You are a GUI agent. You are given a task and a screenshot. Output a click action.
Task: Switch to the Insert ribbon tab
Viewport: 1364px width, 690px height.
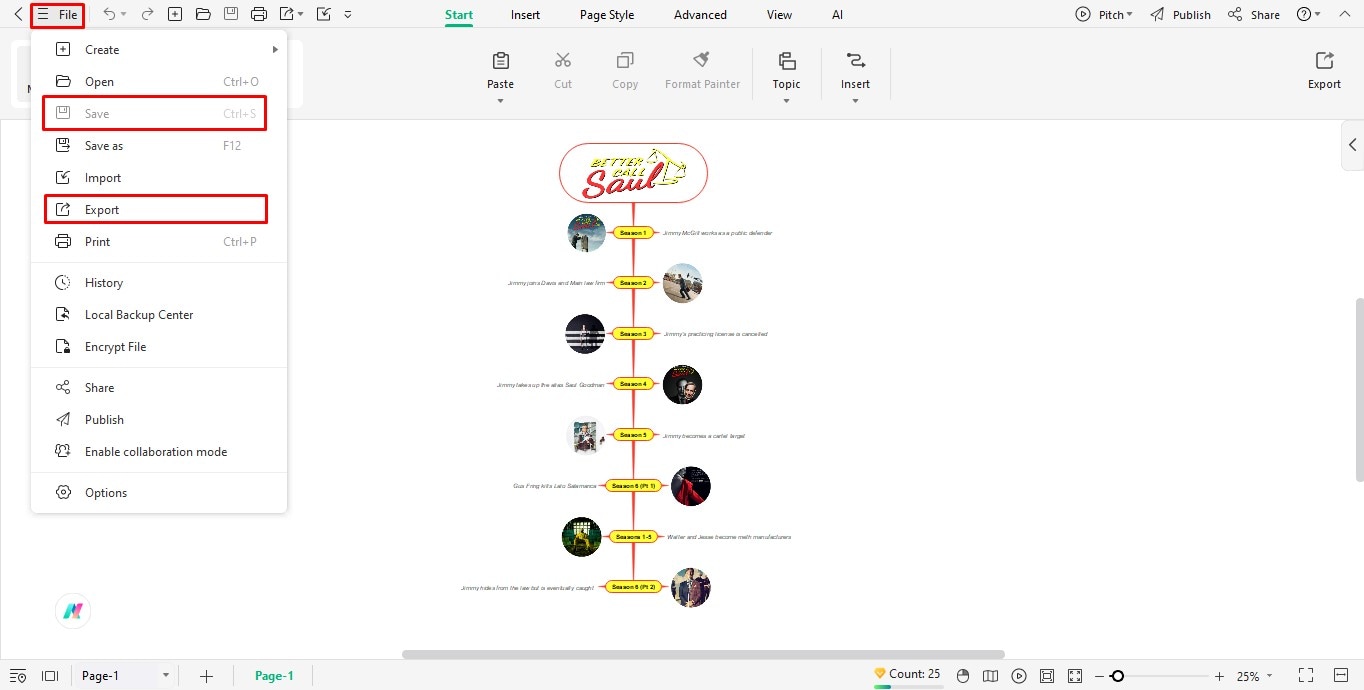pos(525,15)
